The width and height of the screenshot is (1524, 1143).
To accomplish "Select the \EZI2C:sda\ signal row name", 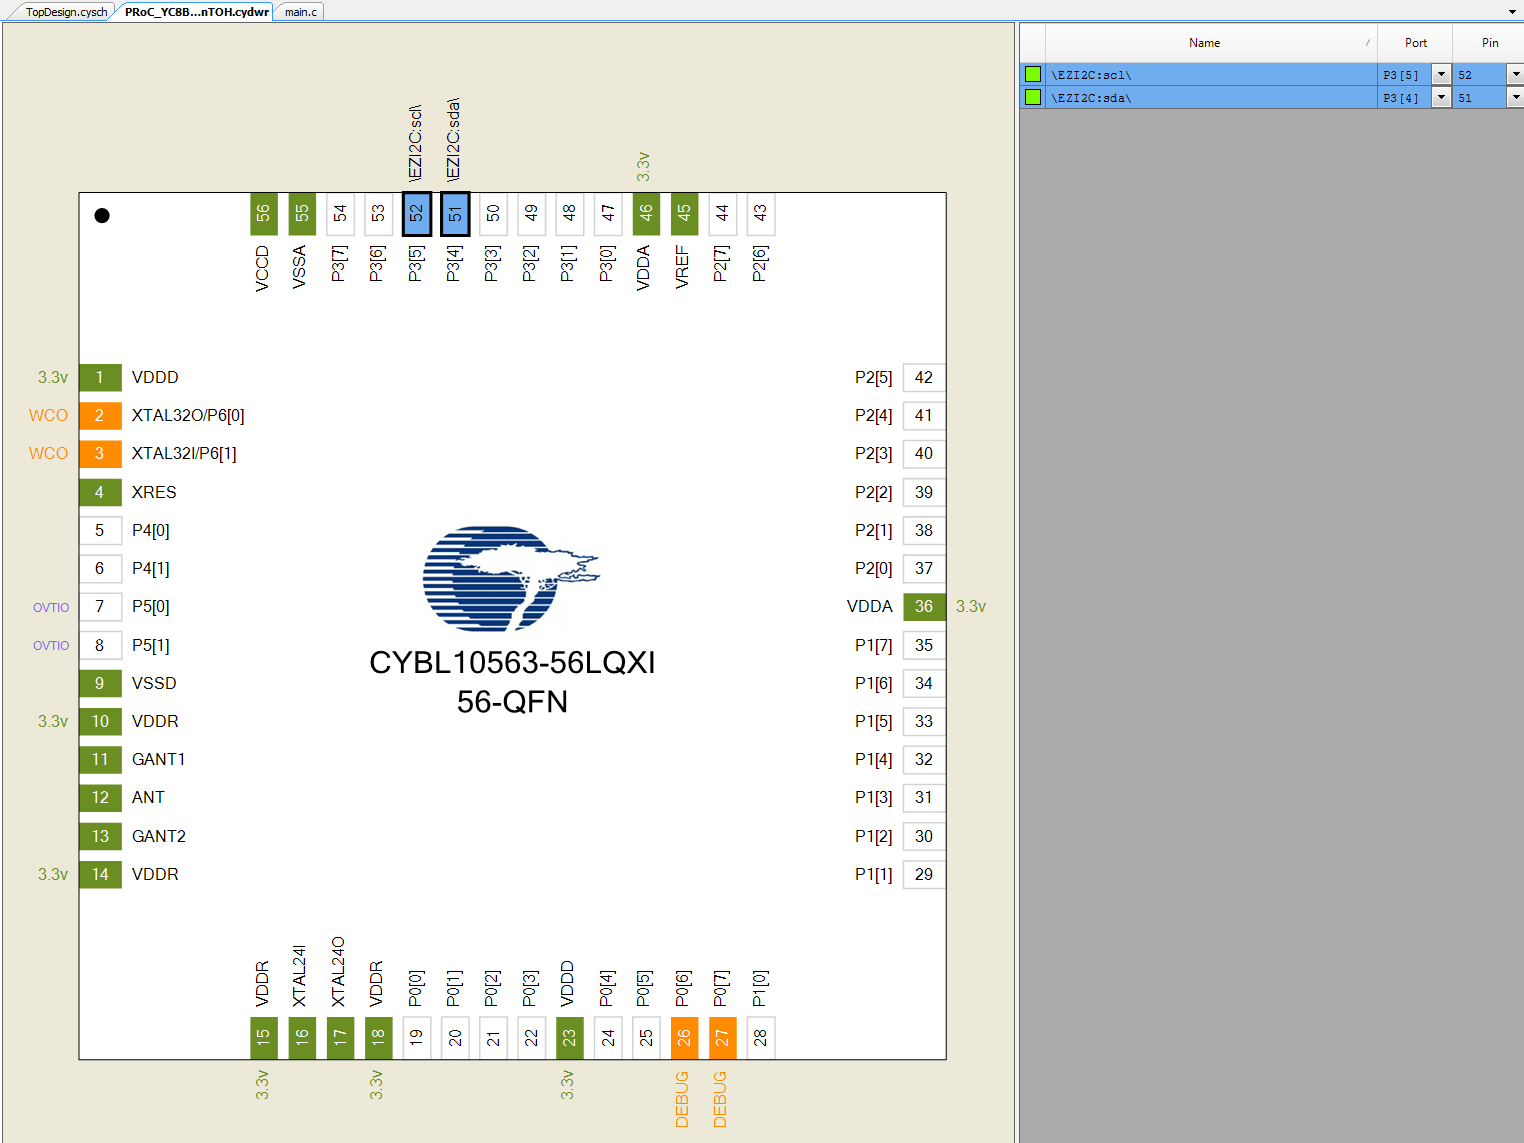I will click(1211, 98).
